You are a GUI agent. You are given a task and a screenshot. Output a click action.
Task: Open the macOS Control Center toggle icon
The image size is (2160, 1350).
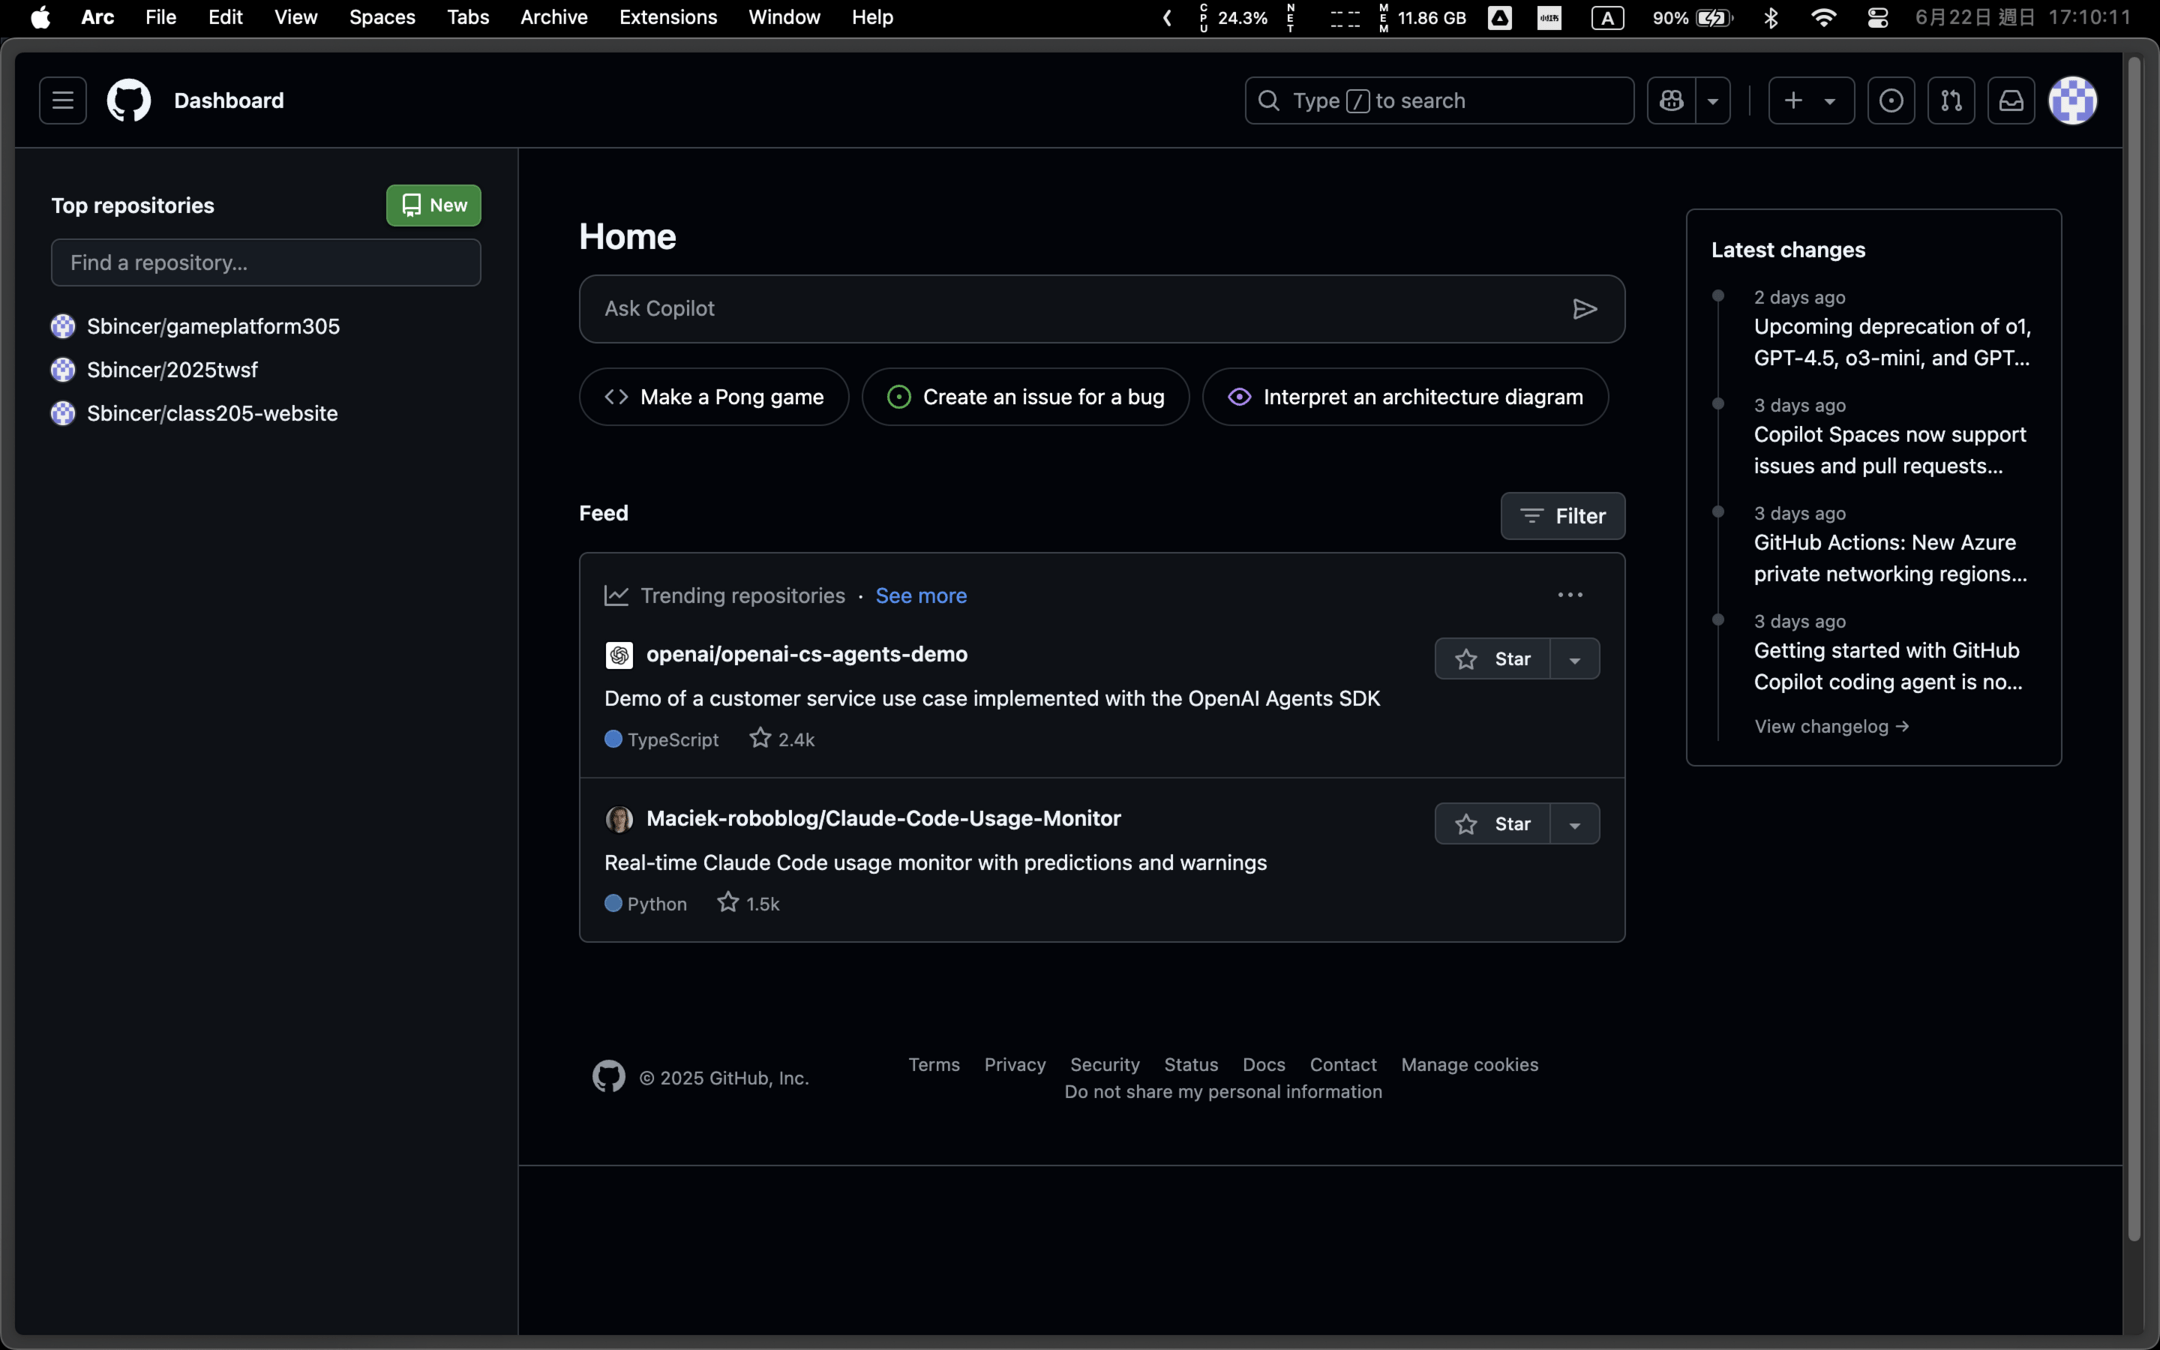[x=1877, y=17]
